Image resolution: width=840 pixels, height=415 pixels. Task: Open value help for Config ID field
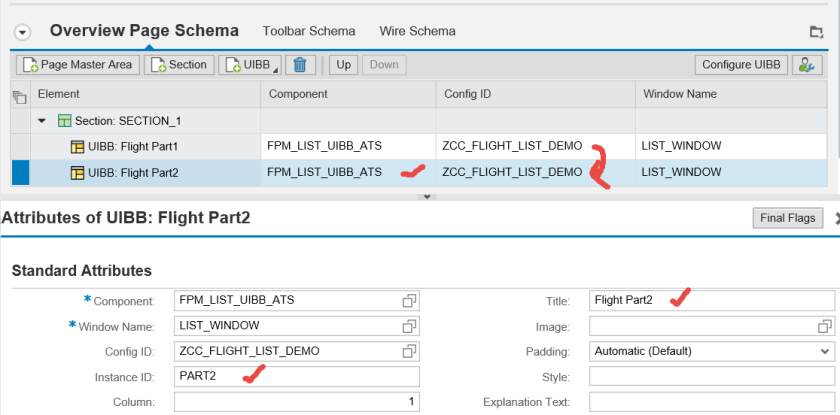point(408,351)
